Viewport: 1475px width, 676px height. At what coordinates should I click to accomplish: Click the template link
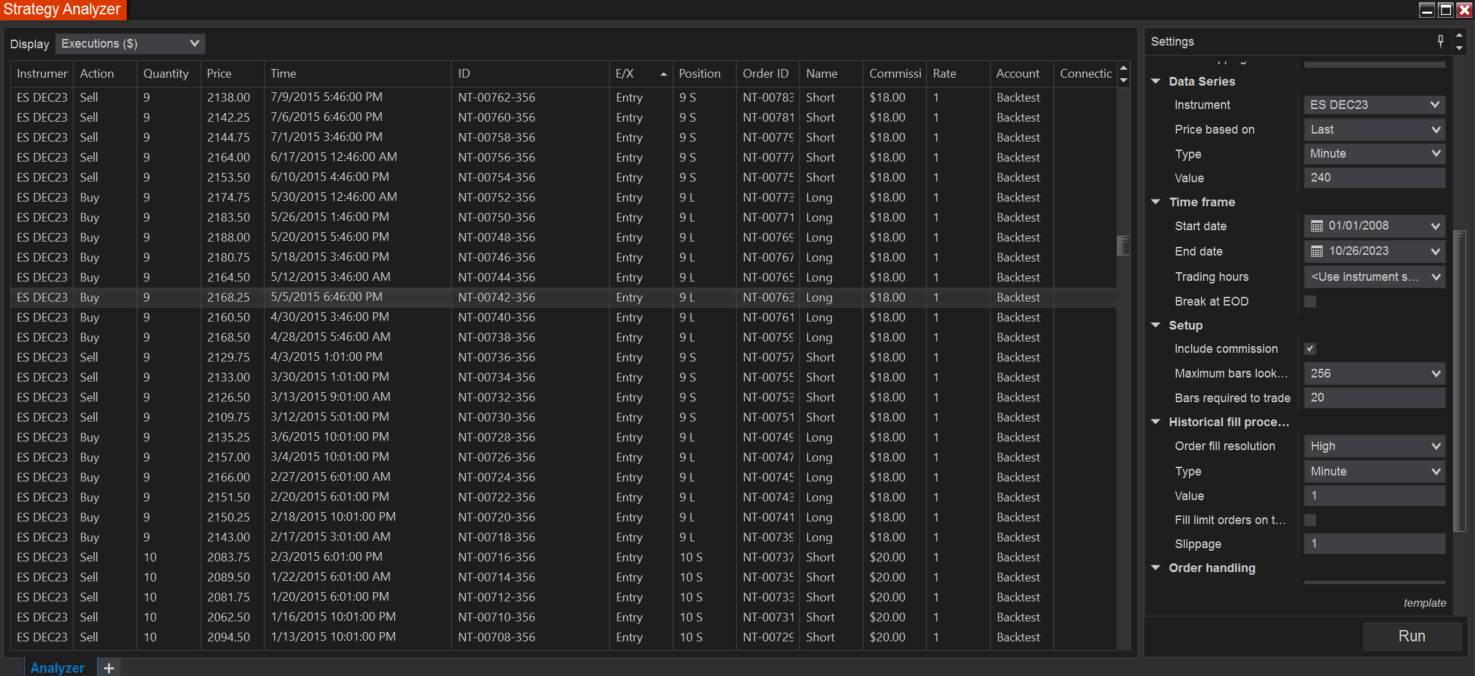[1425, 603]
